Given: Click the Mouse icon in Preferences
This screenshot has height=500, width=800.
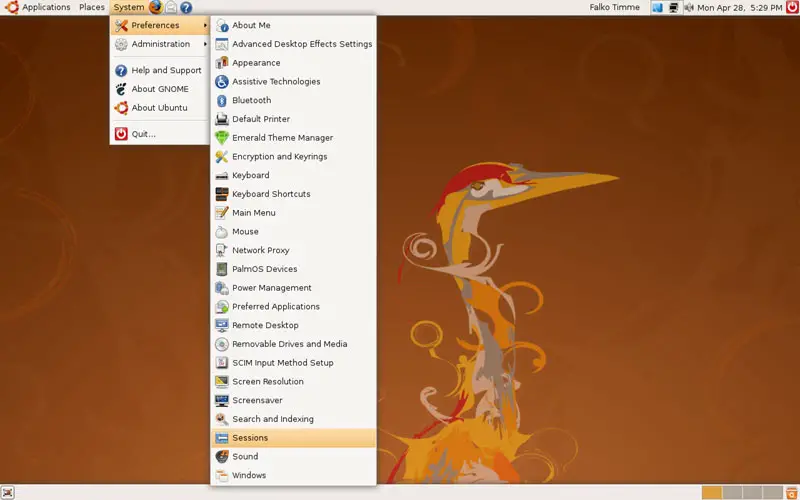Looking at the screenshot, I should pyautogui.click(x=222, y=232).
